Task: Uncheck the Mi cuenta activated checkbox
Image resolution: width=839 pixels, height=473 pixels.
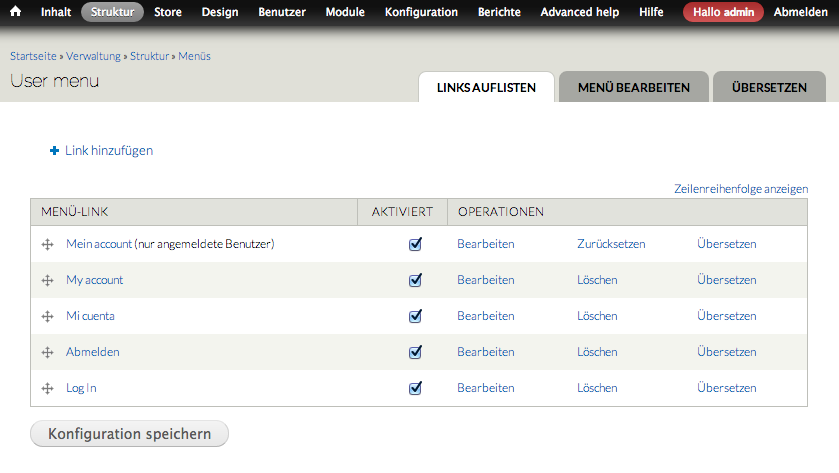Action: click(x=415, y=316)
